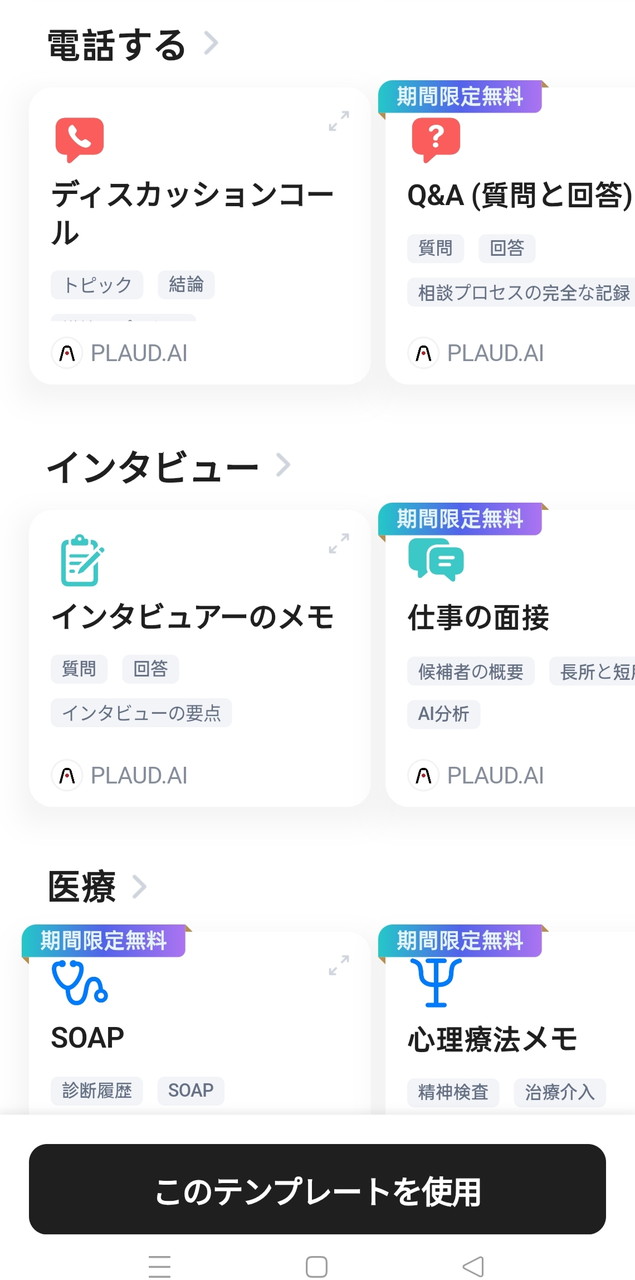Tap the トピック tag on Discussion Call
The width and height of the screenshot is (635, 1280).
[x=97, y=285]
